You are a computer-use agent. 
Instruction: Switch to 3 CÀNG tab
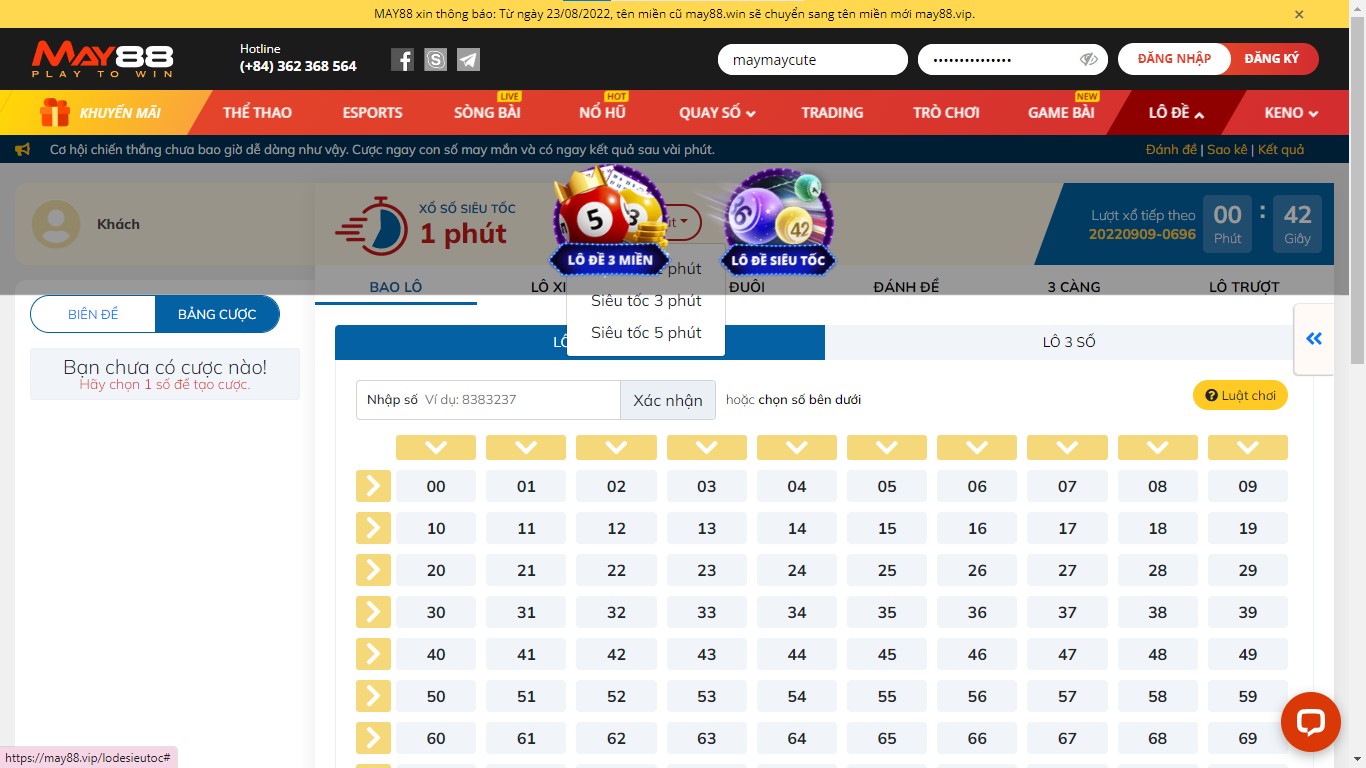pyautogui.click(x=1074, y=287)
